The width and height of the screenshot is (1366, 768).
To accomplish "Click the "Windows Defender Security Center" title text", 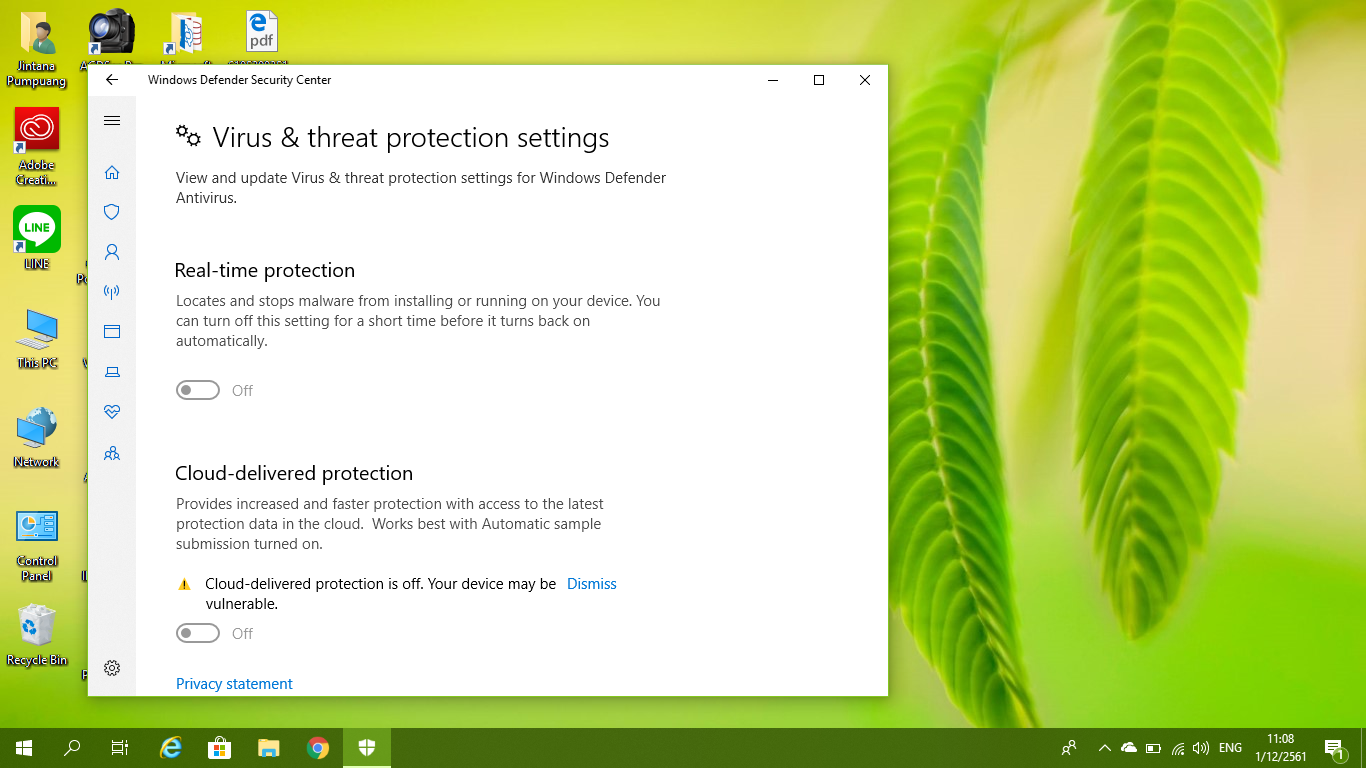I will pos(239,80).
